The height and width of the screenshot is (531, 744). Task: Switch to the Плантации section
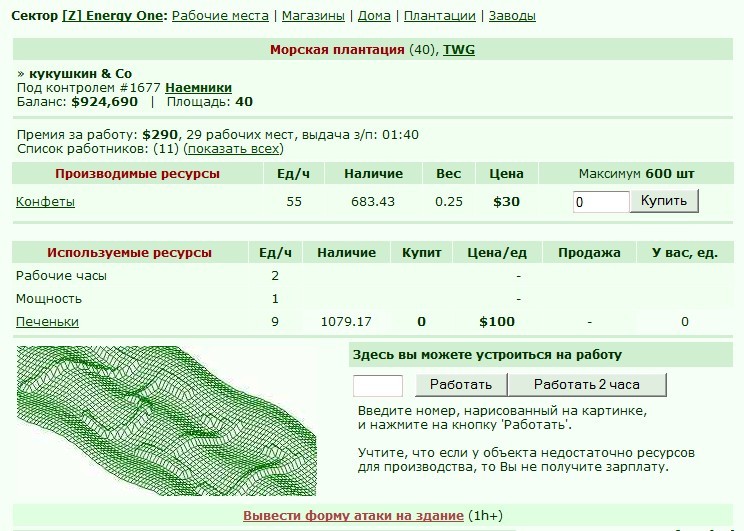click(439, 16)
